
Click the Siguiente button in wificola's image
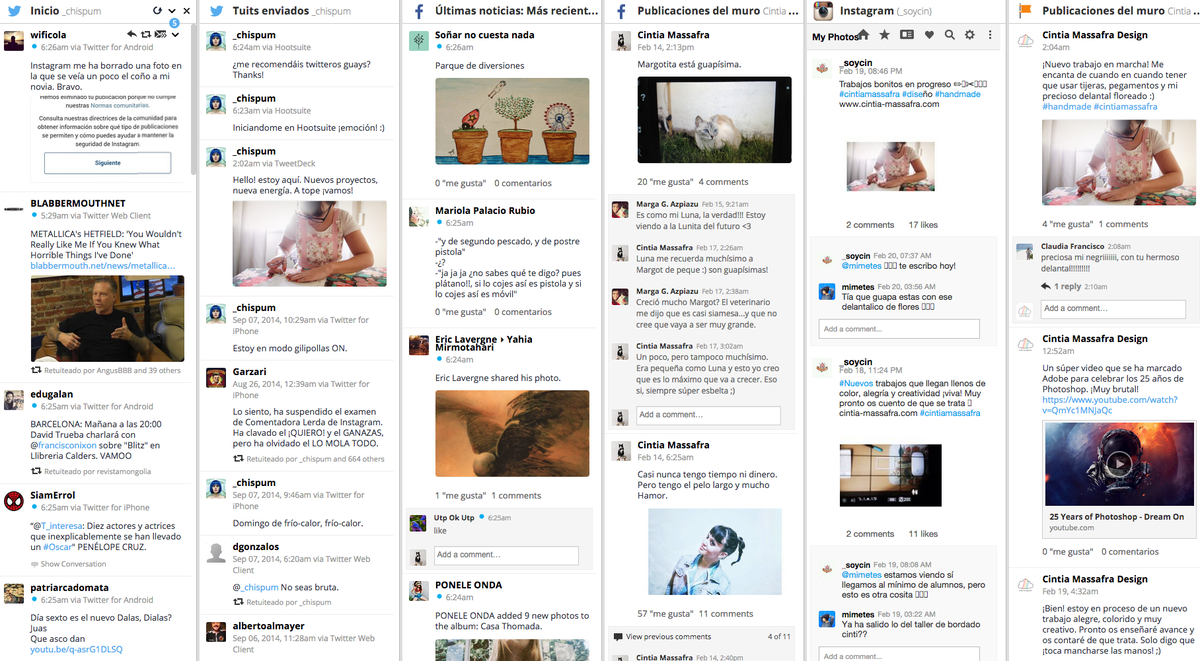108,162
